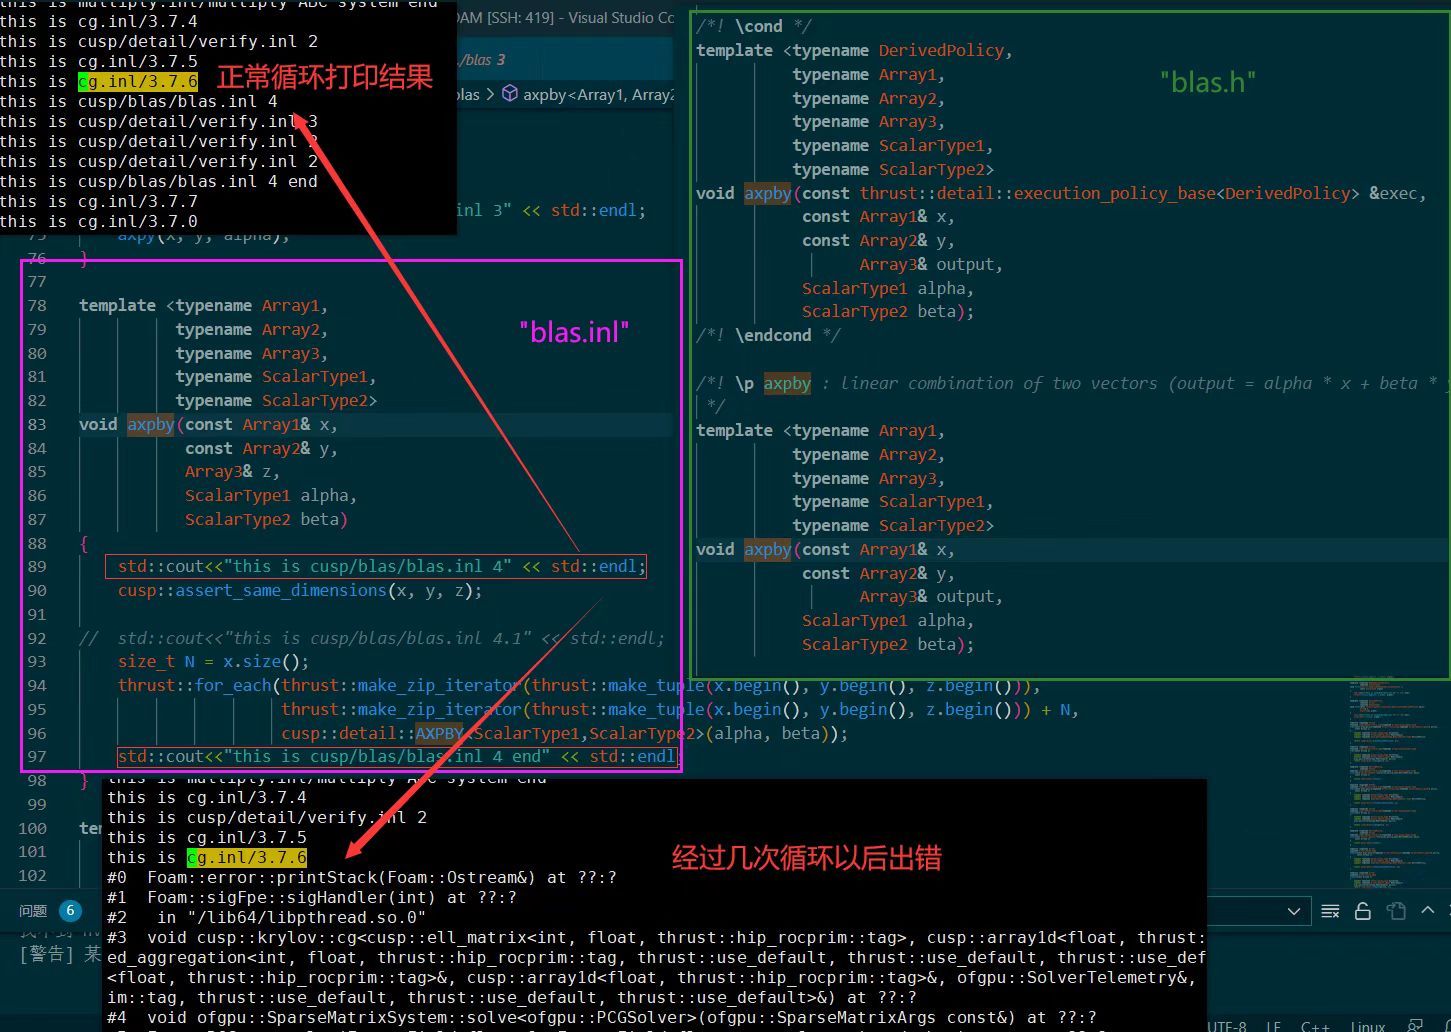This screenshot has height=1032, width=1451.
Task: Click the axpby symbol cube icon in breadcrumb
Action: (x=510, y=94)
